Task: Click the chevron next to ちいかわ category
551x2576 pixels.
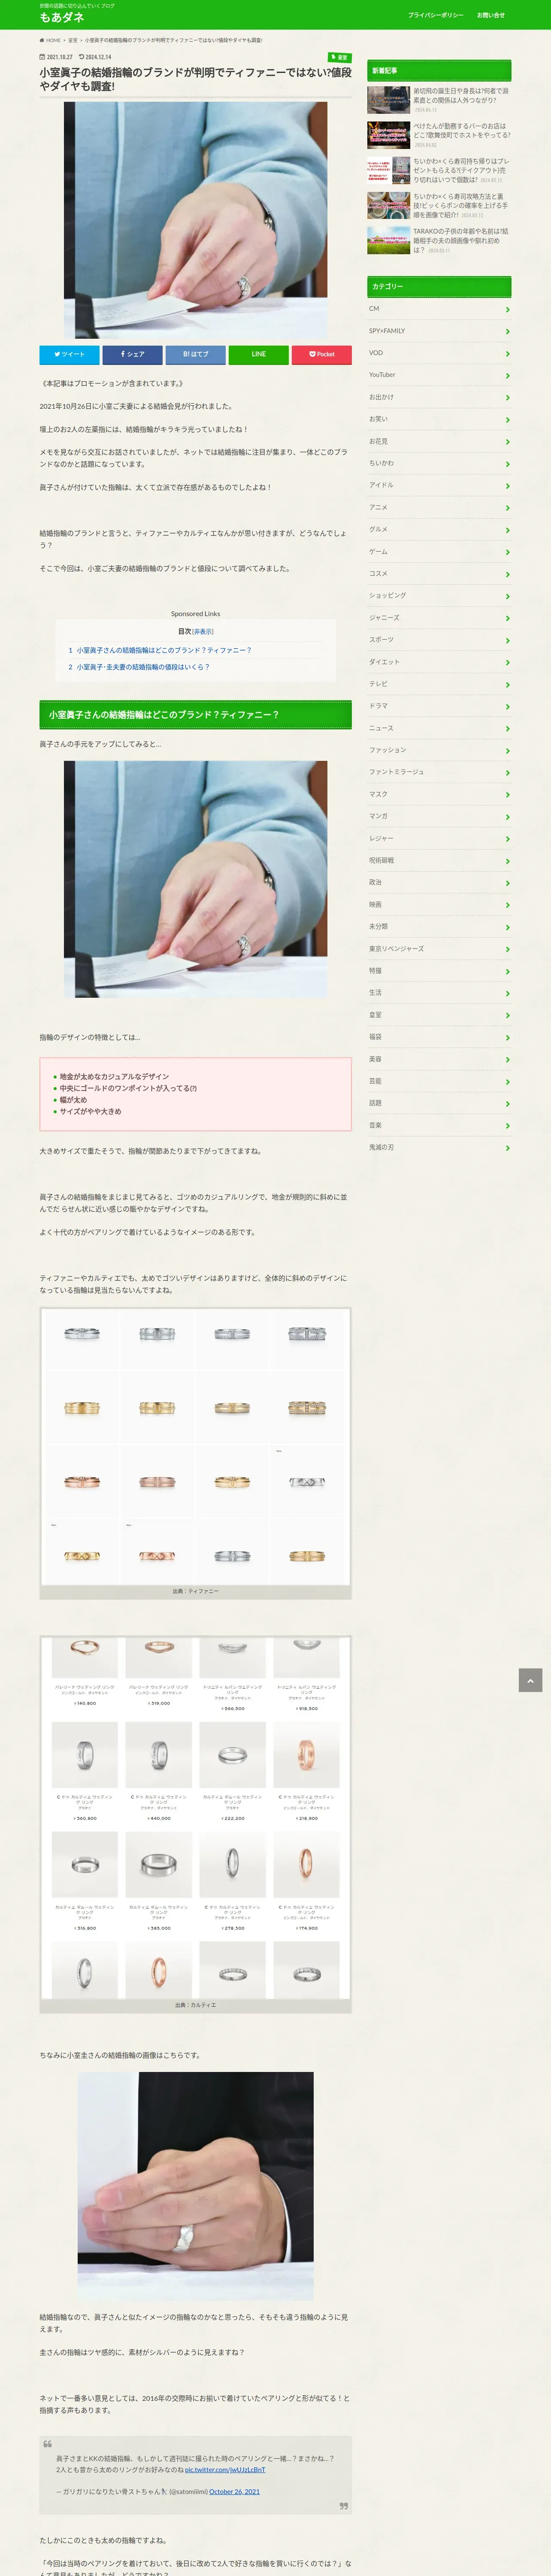Action: pyautogui.click(x=508, y=464)
